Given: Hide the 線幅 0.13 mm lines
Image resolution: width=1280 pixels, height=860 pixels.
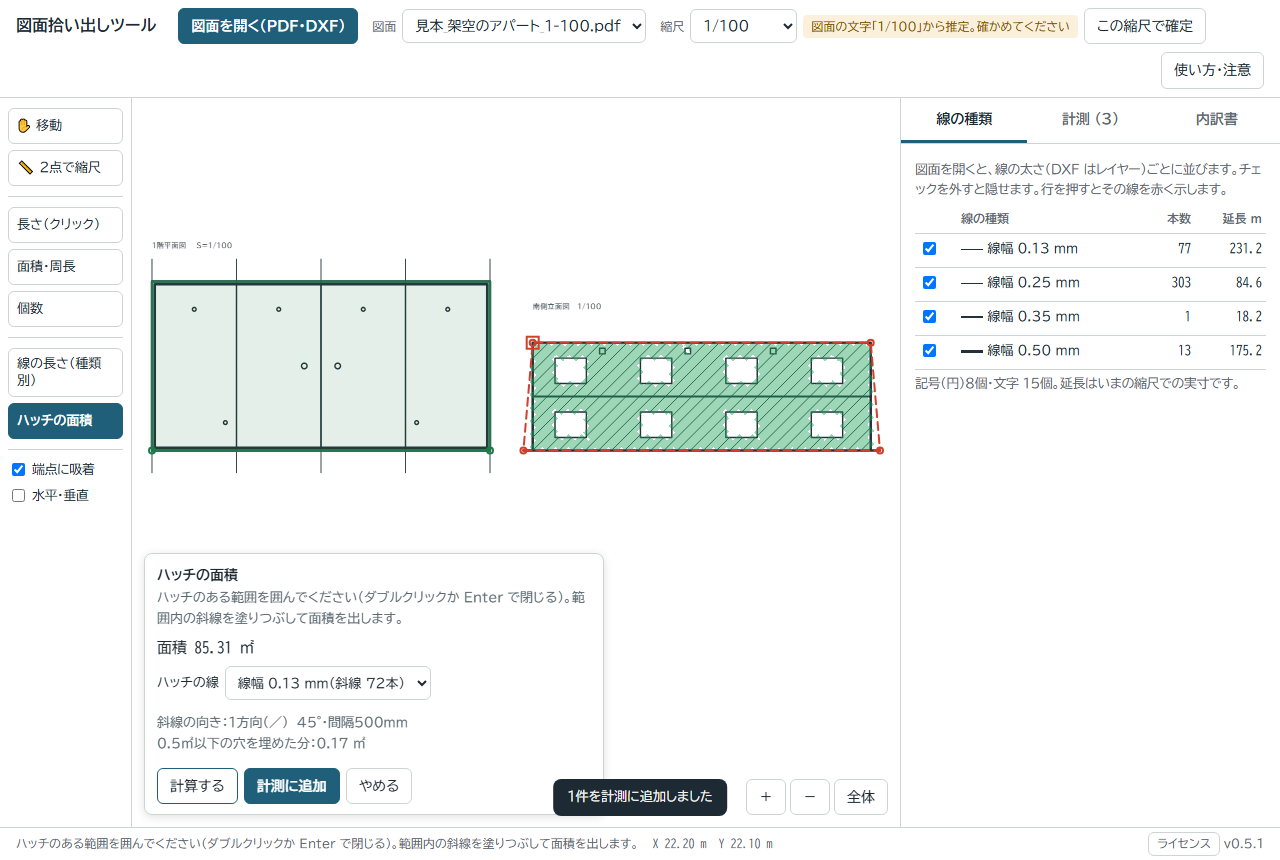Looking at the screenshot, I should [929, 249].
